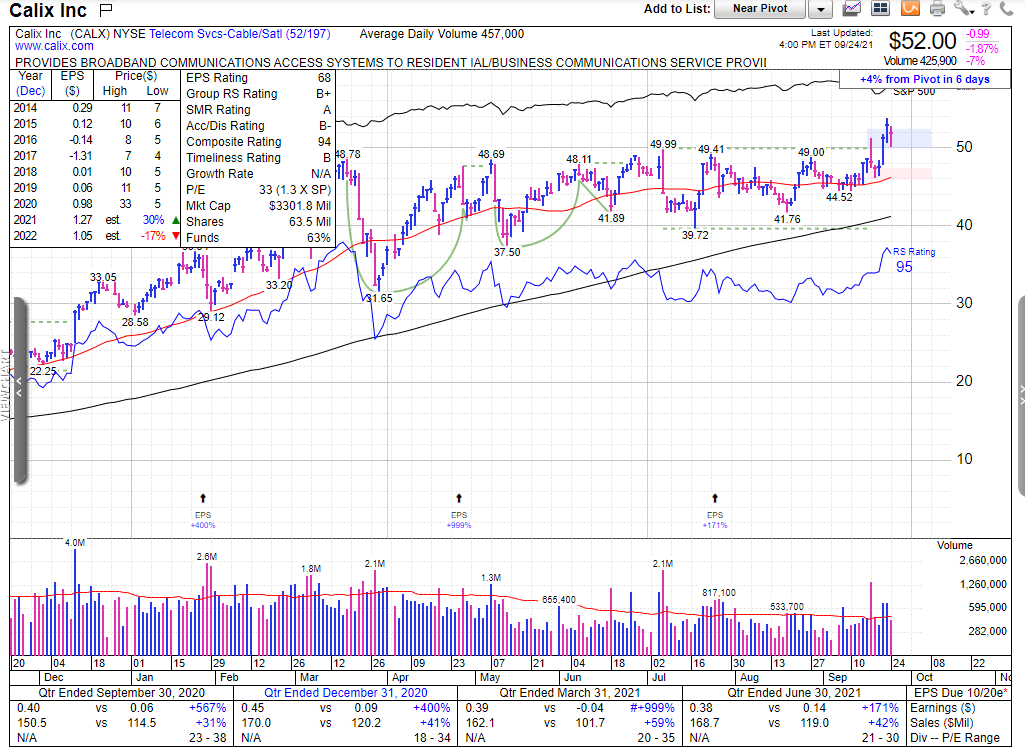The width and height of the screenshot is (1025, 752).
Task: Click green up triangle beside 2021 estimate
Action: pyautogui.click(x=175, y=220)
